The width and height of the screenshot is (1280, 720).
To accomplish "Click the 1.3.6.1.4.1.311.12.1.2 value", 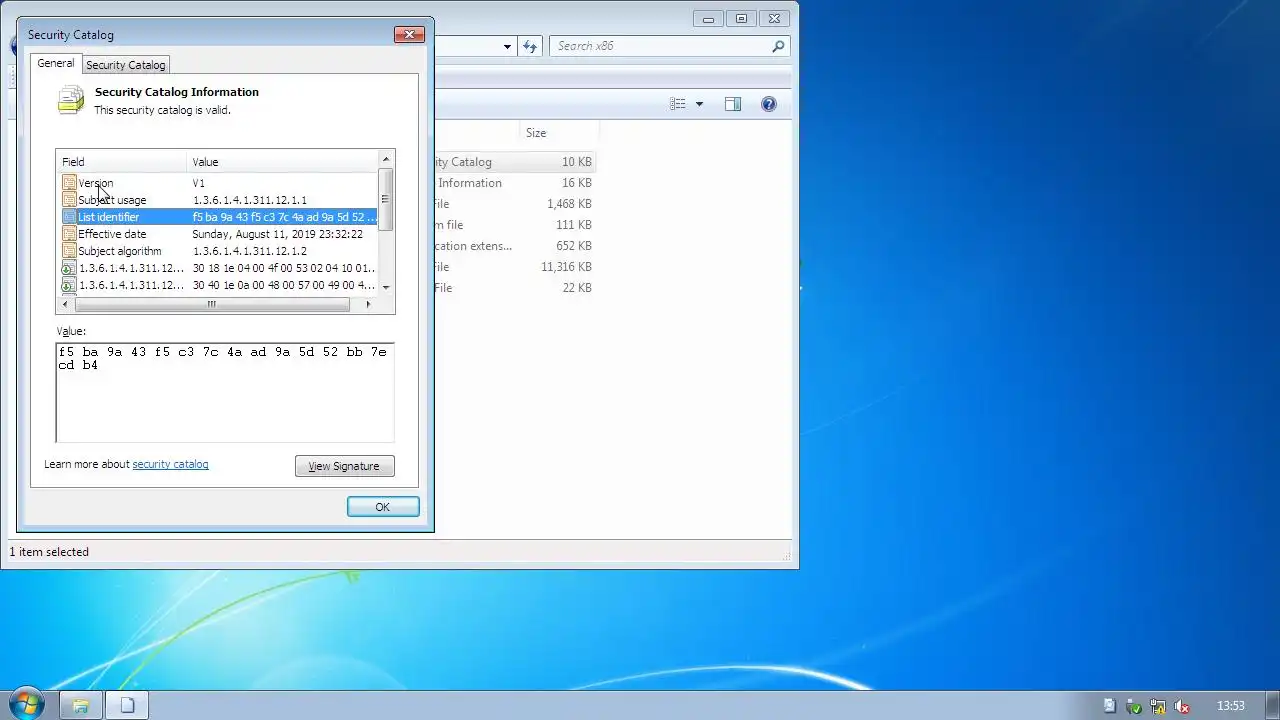I will point(249,251).
